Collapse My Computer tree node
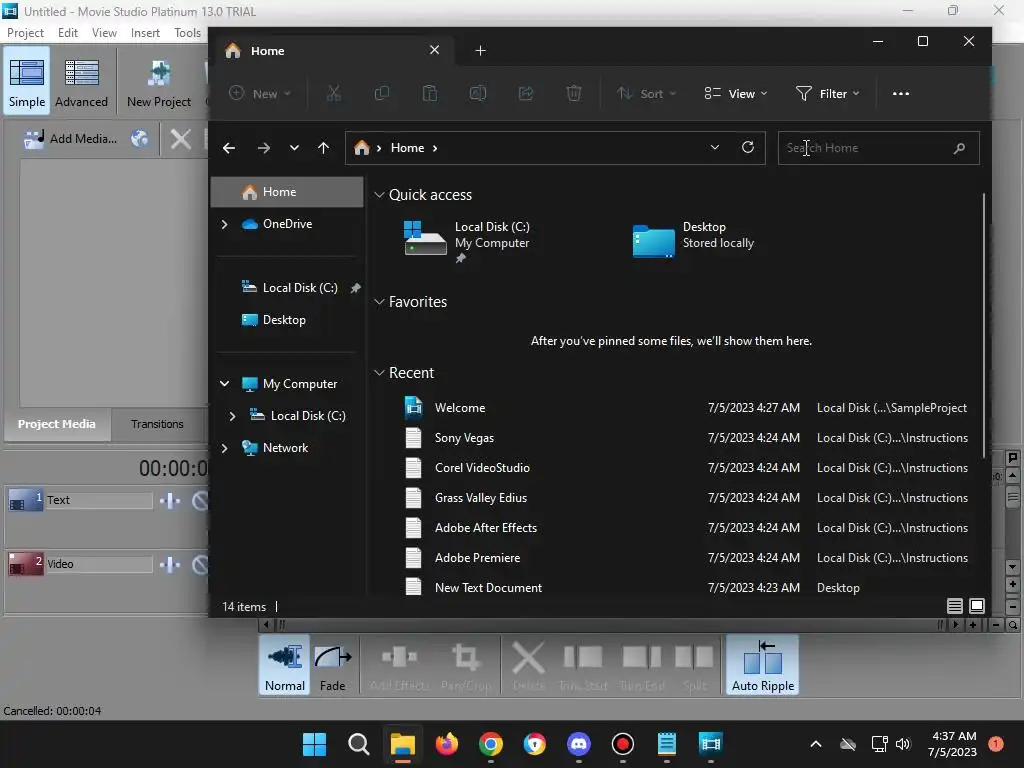Viewport: 1024px width, 768px height. (x=225, y=384)
